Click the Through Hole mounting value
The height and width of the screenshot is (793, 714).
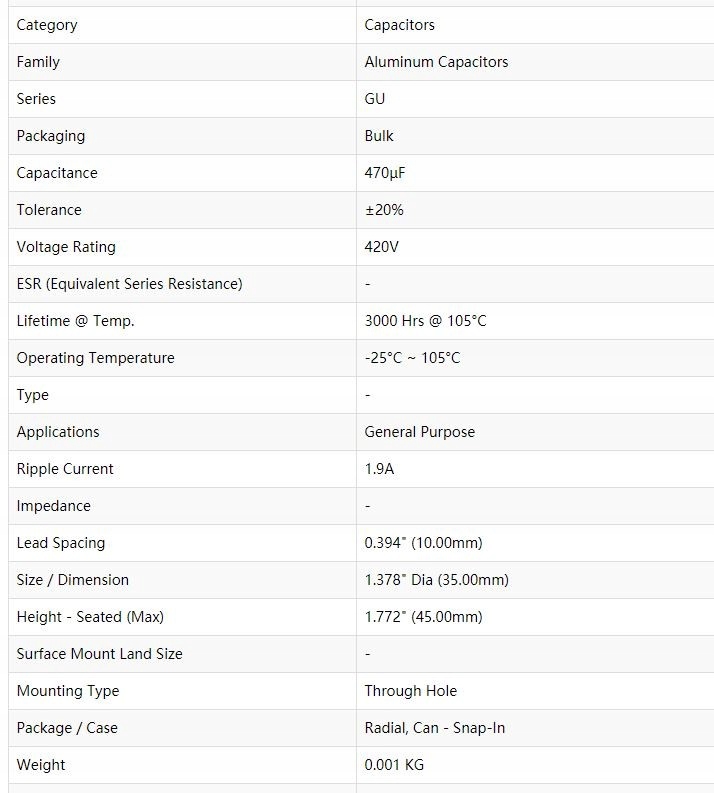tap(410, 691)
